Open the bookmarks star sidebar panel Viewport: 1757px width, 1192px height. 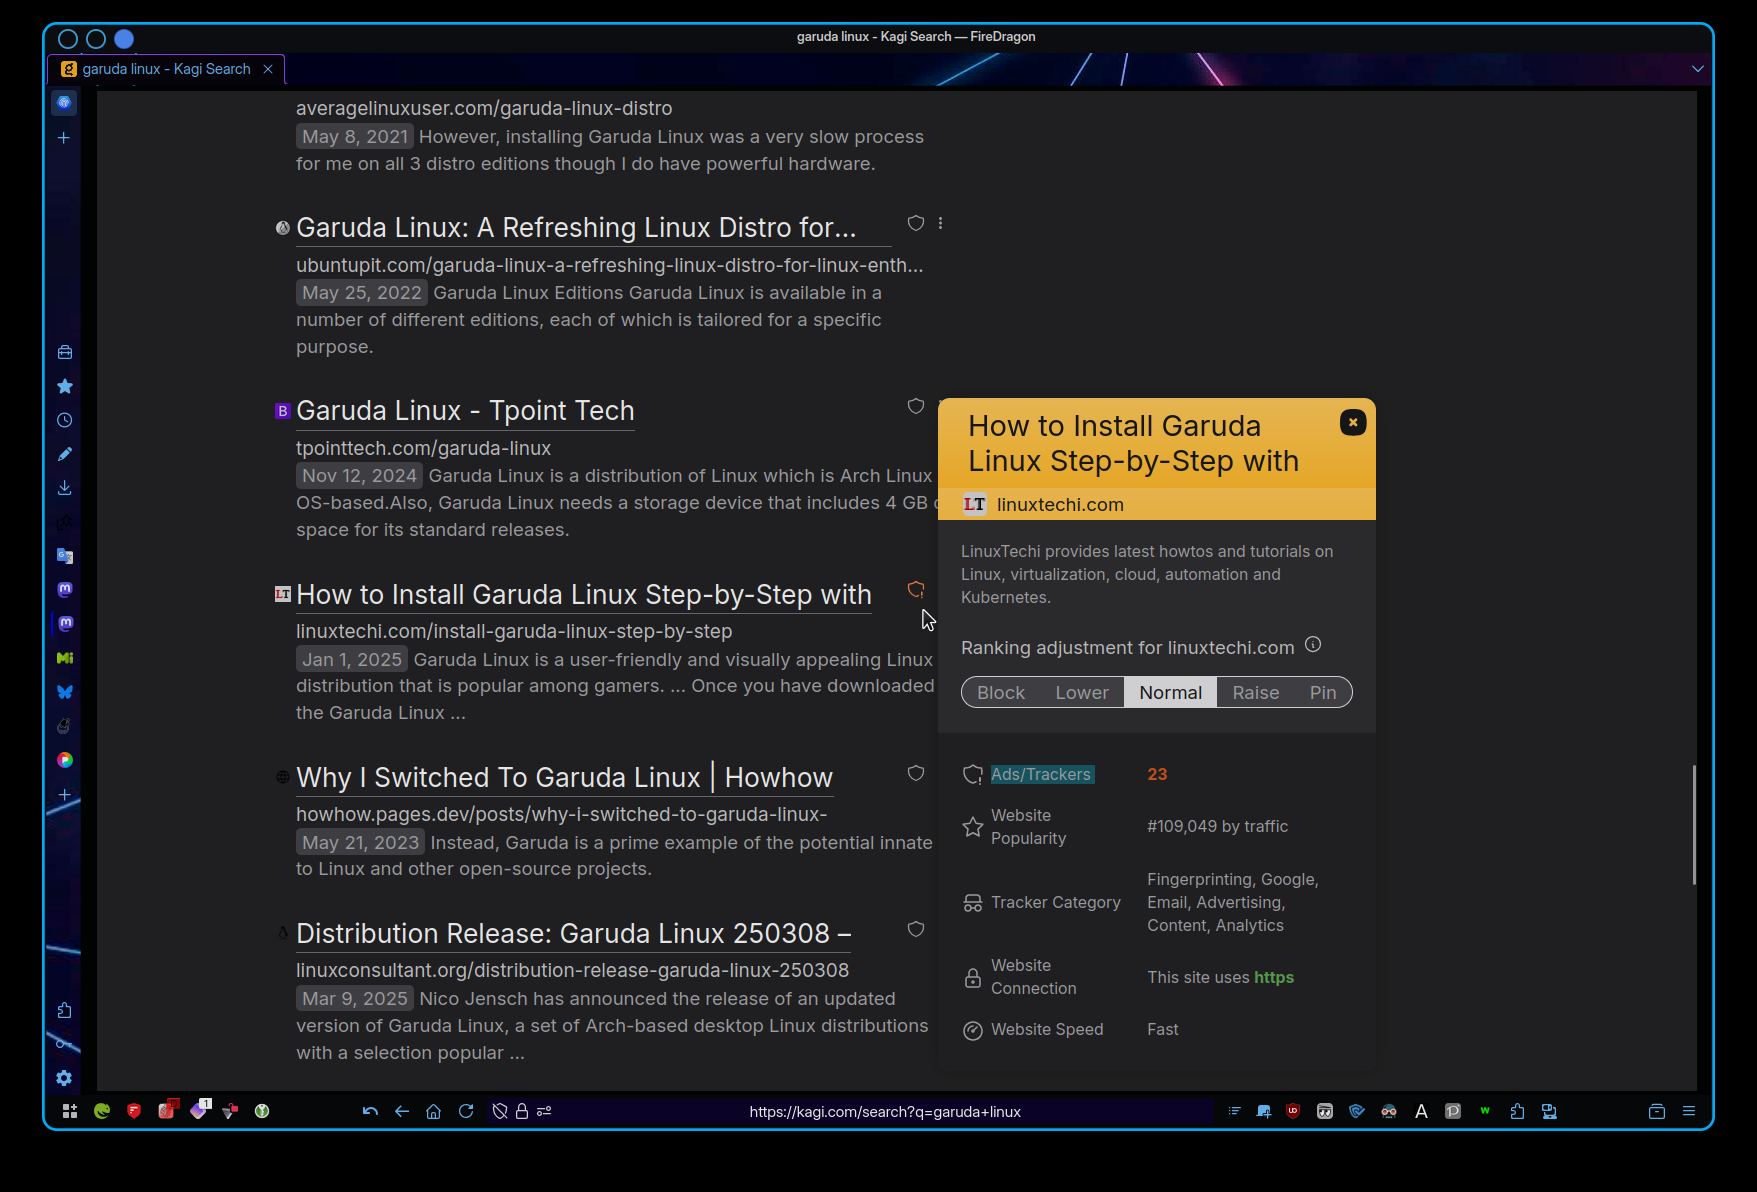(65, 386)
